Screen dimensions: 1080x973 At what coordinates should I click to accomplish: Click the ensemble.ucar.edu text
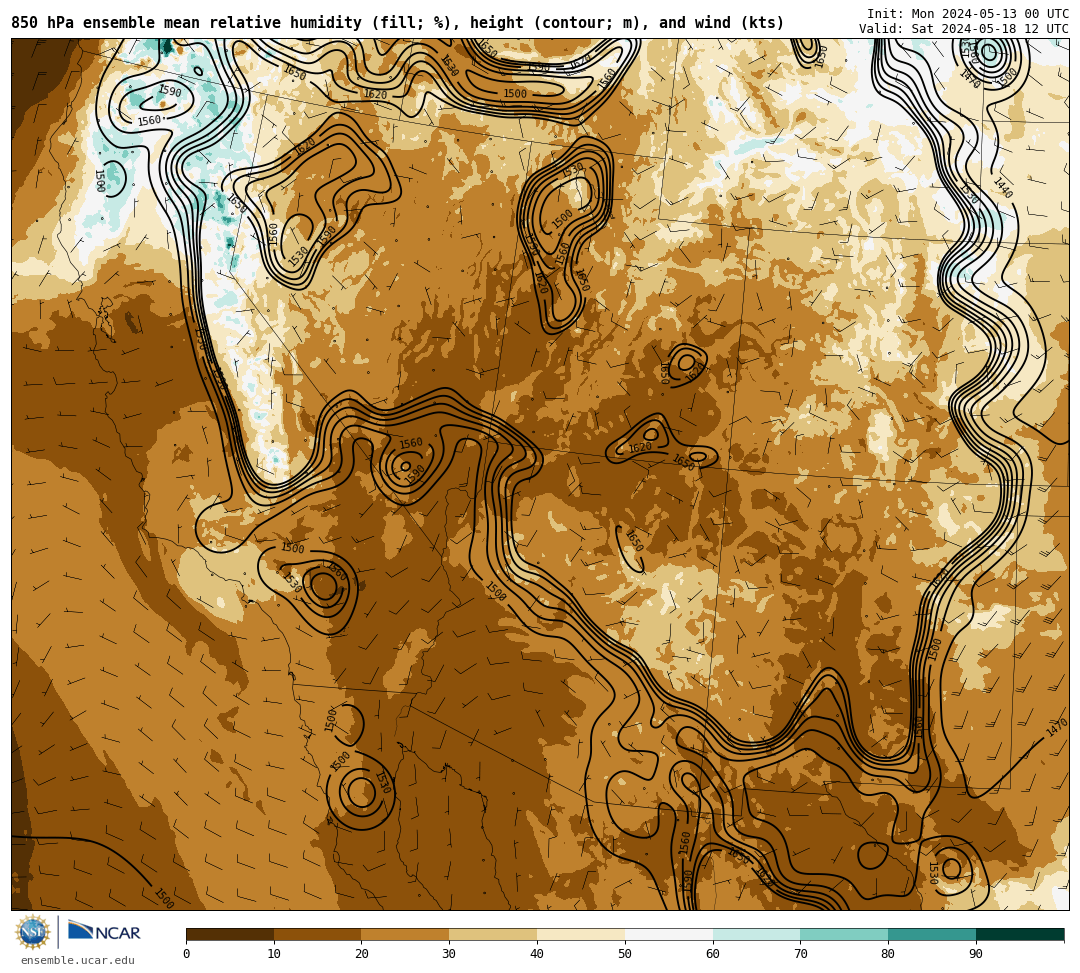coord(78,960)
